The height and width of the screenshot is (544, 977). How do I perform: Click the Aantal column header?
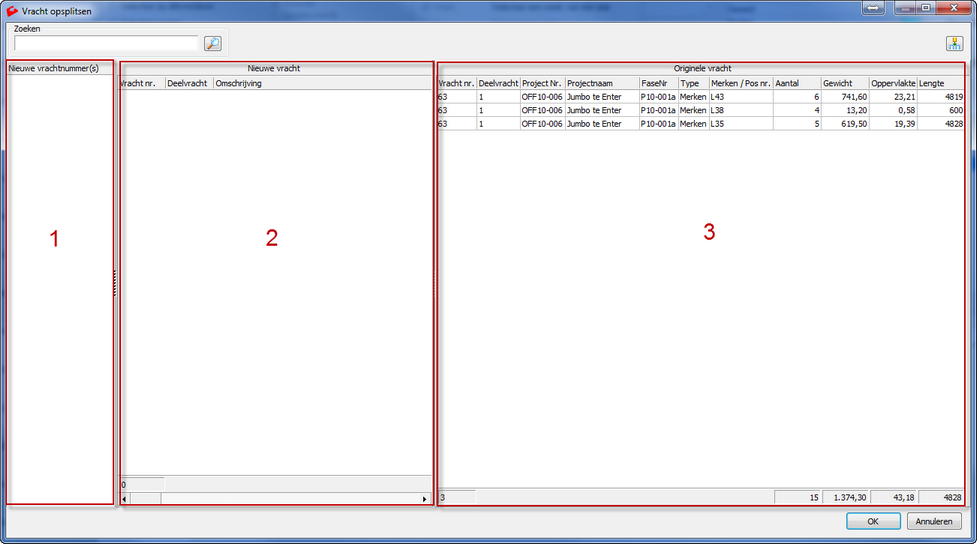click(x=796, y=83)
